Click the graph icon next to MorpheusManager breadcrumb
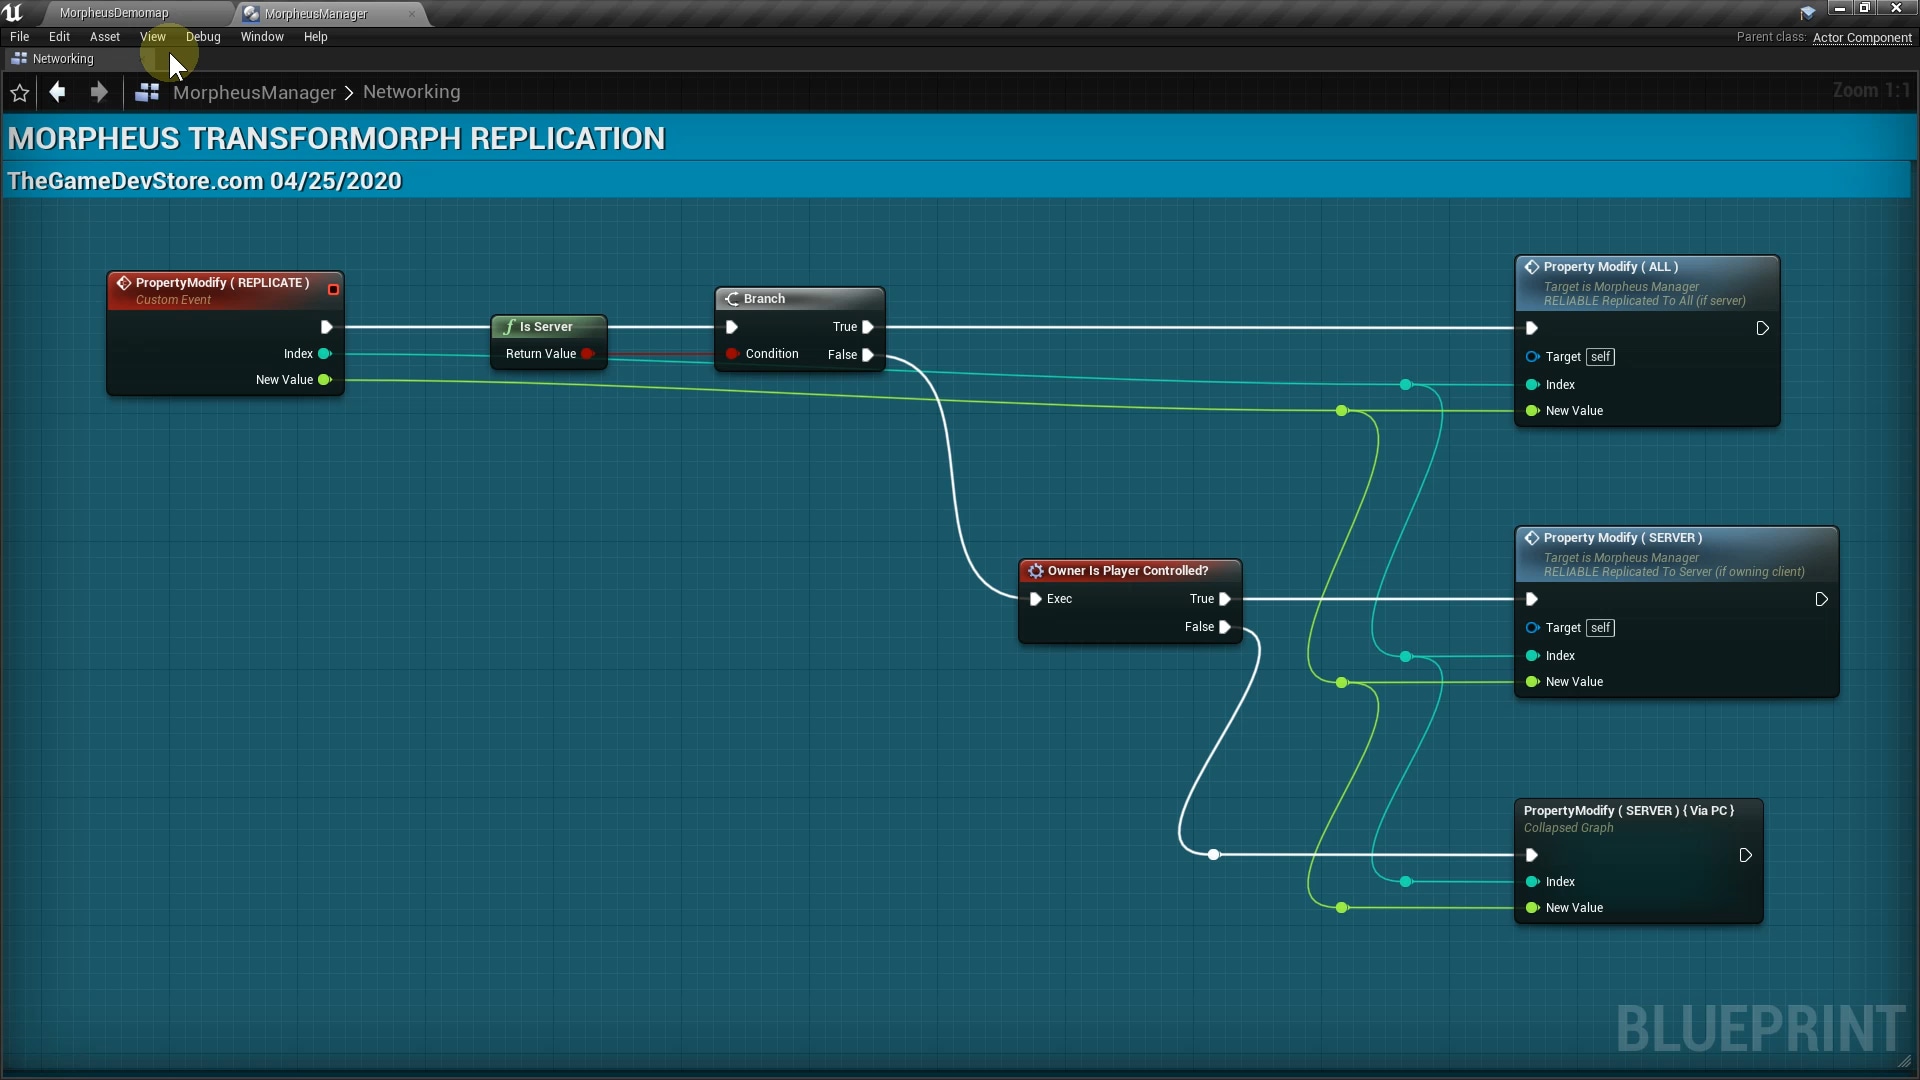Image resolution: width=1920 pixels, height=1080 pixels. pyautogui.click(x=146, y=92)
